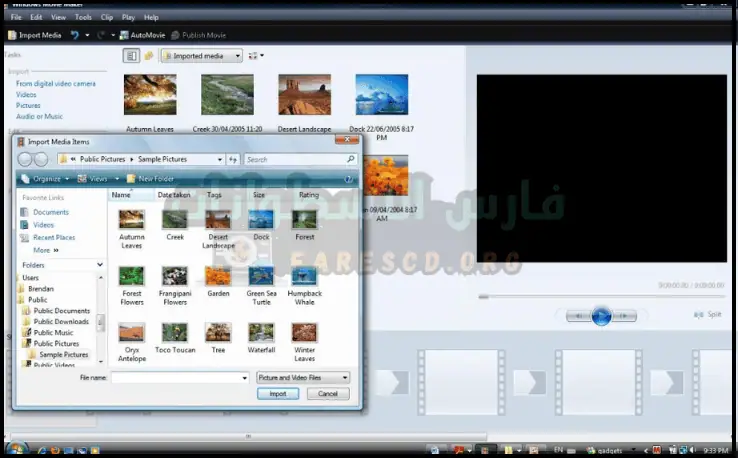Image resolution: width=738 pixels, height=458 pixels.
Task: Click the Play button under preview
Action: coord(601,316)
